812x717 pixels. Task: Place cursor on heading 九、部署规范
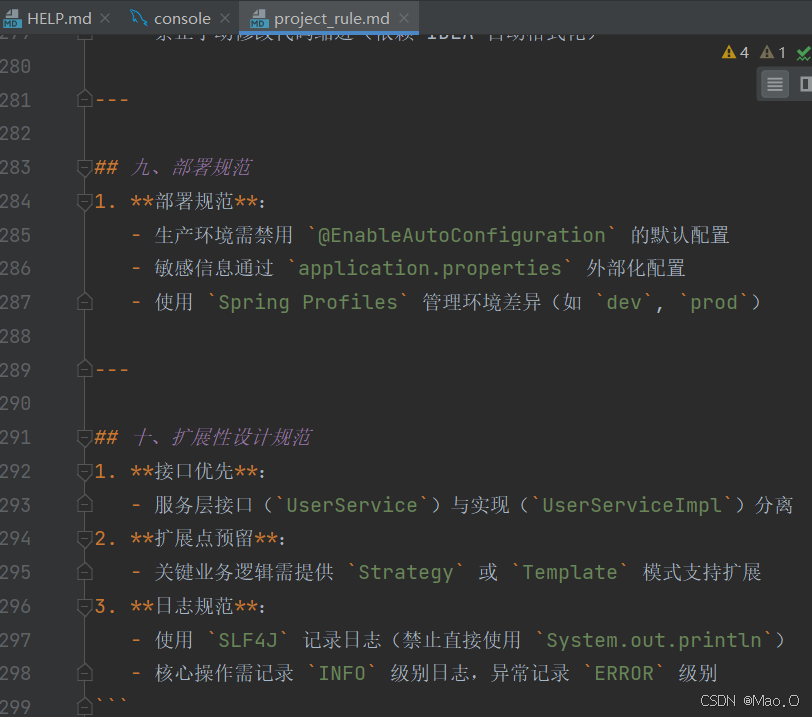click(191, 168)
